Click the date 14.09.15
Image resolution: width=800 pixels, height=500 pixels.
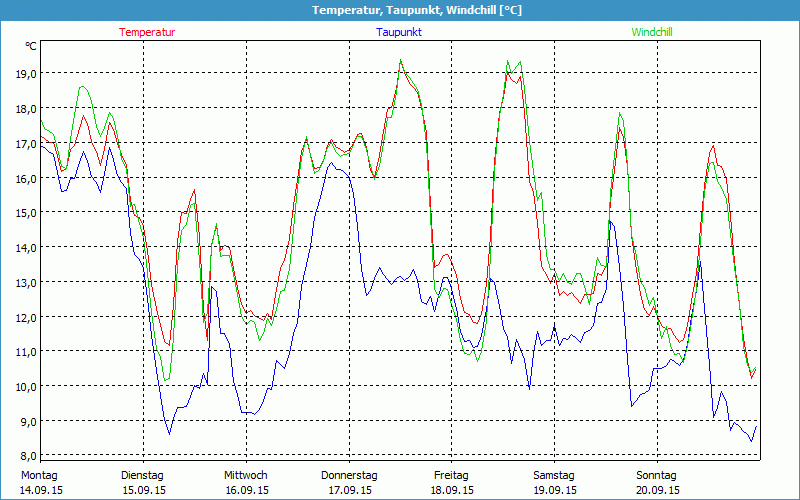(x=41, y=490)
